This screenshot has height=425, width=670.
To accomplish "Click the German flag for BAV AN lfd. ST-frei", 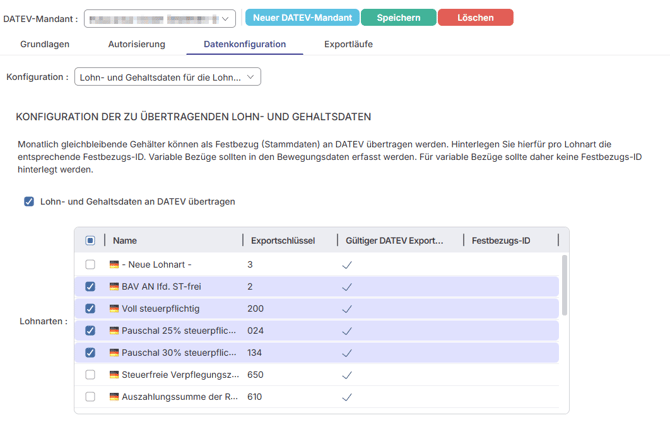I will tap(114, 286).
